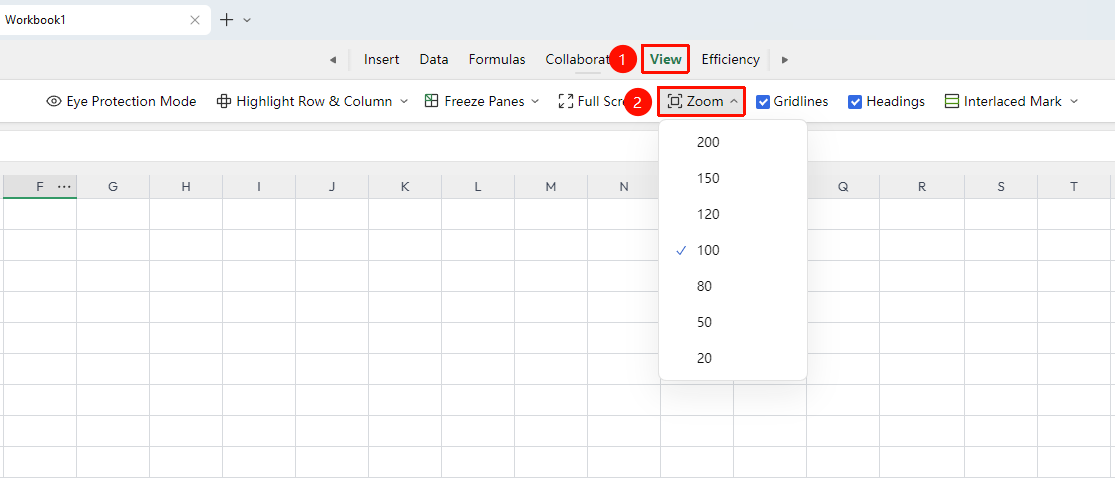Set zoom to 150
Viewport: 1115px width, 478px height.
click(x=733, y=179)
